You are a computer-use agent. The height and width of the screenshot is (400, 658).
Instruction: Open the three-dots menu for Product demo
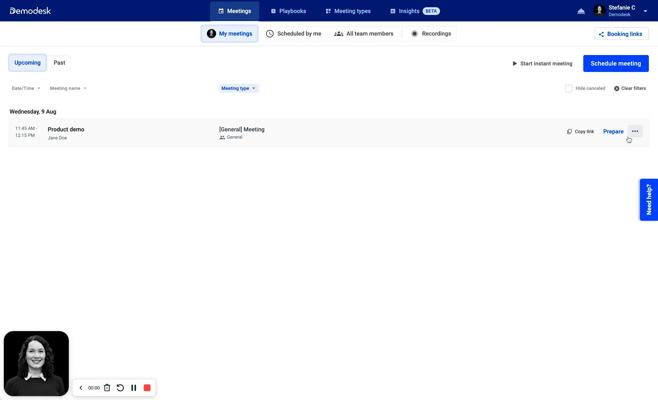coord(635,131)
